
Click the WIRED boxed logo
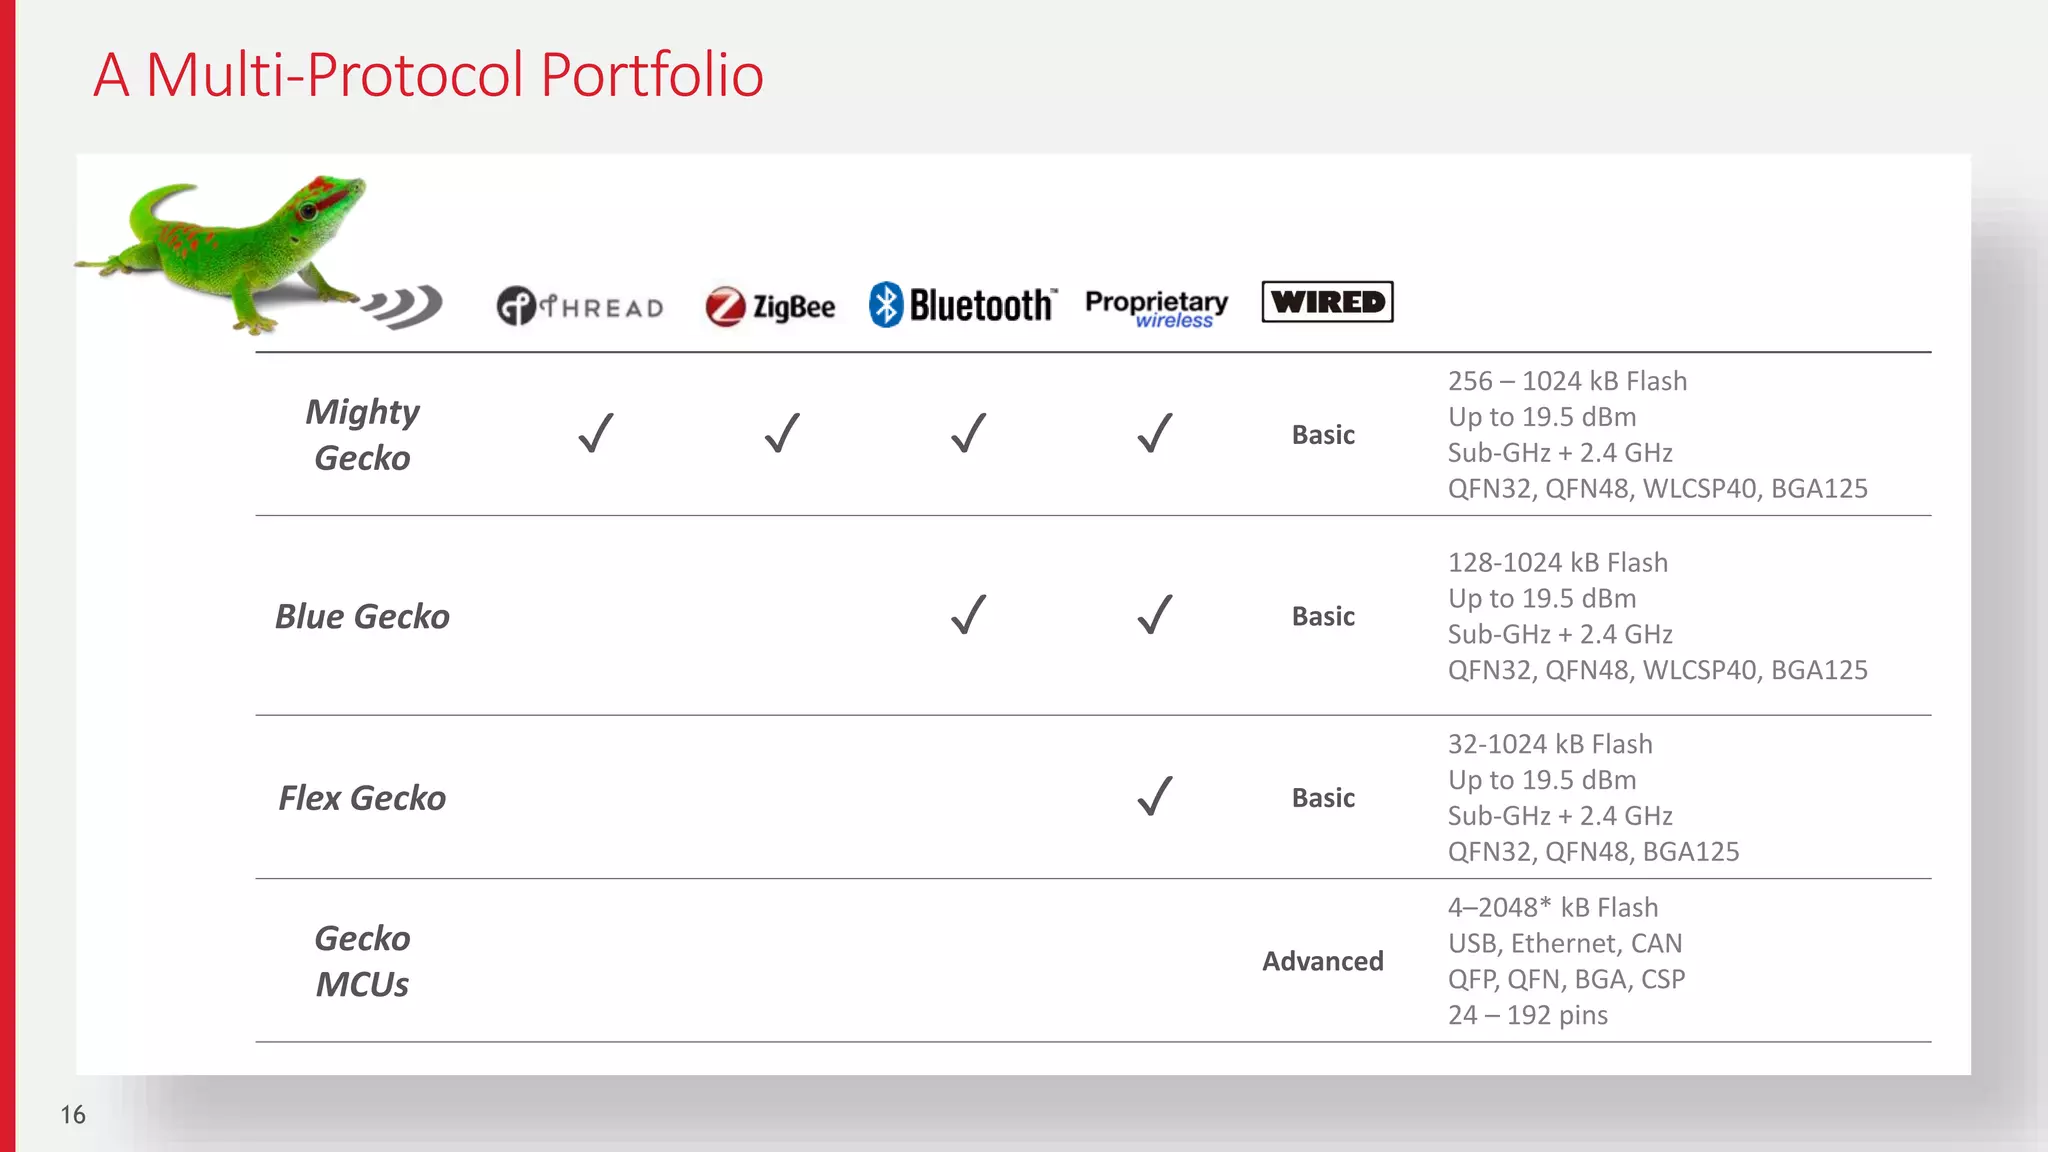tap(1327, 301)
